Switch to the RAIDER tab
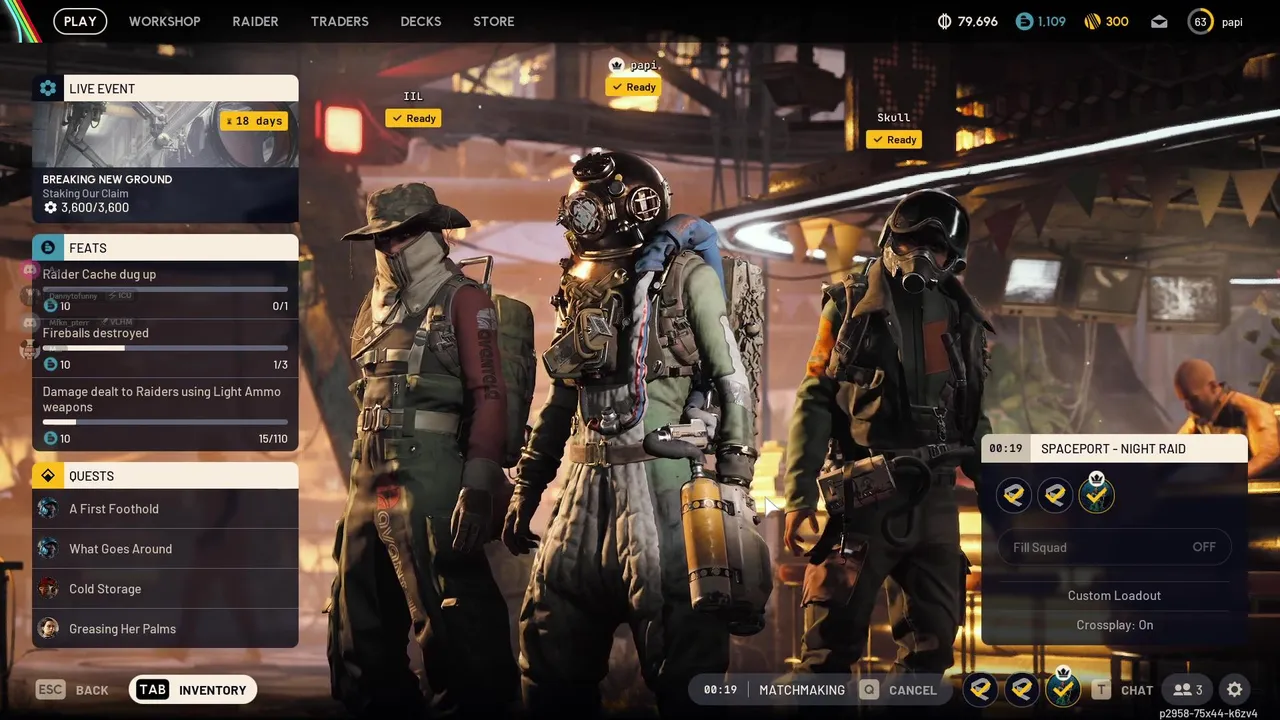Screen dimensions: 1280x720 click(255, 21)
